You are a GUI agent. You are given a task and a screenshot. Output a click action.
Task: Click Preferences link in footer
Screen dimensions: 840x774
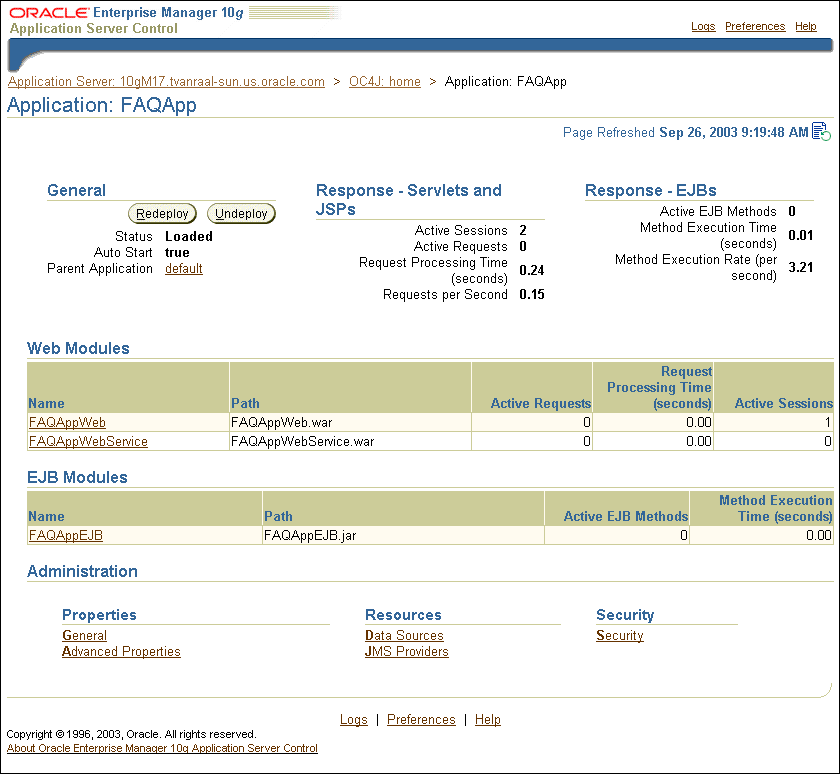click(x=421, y=719)
